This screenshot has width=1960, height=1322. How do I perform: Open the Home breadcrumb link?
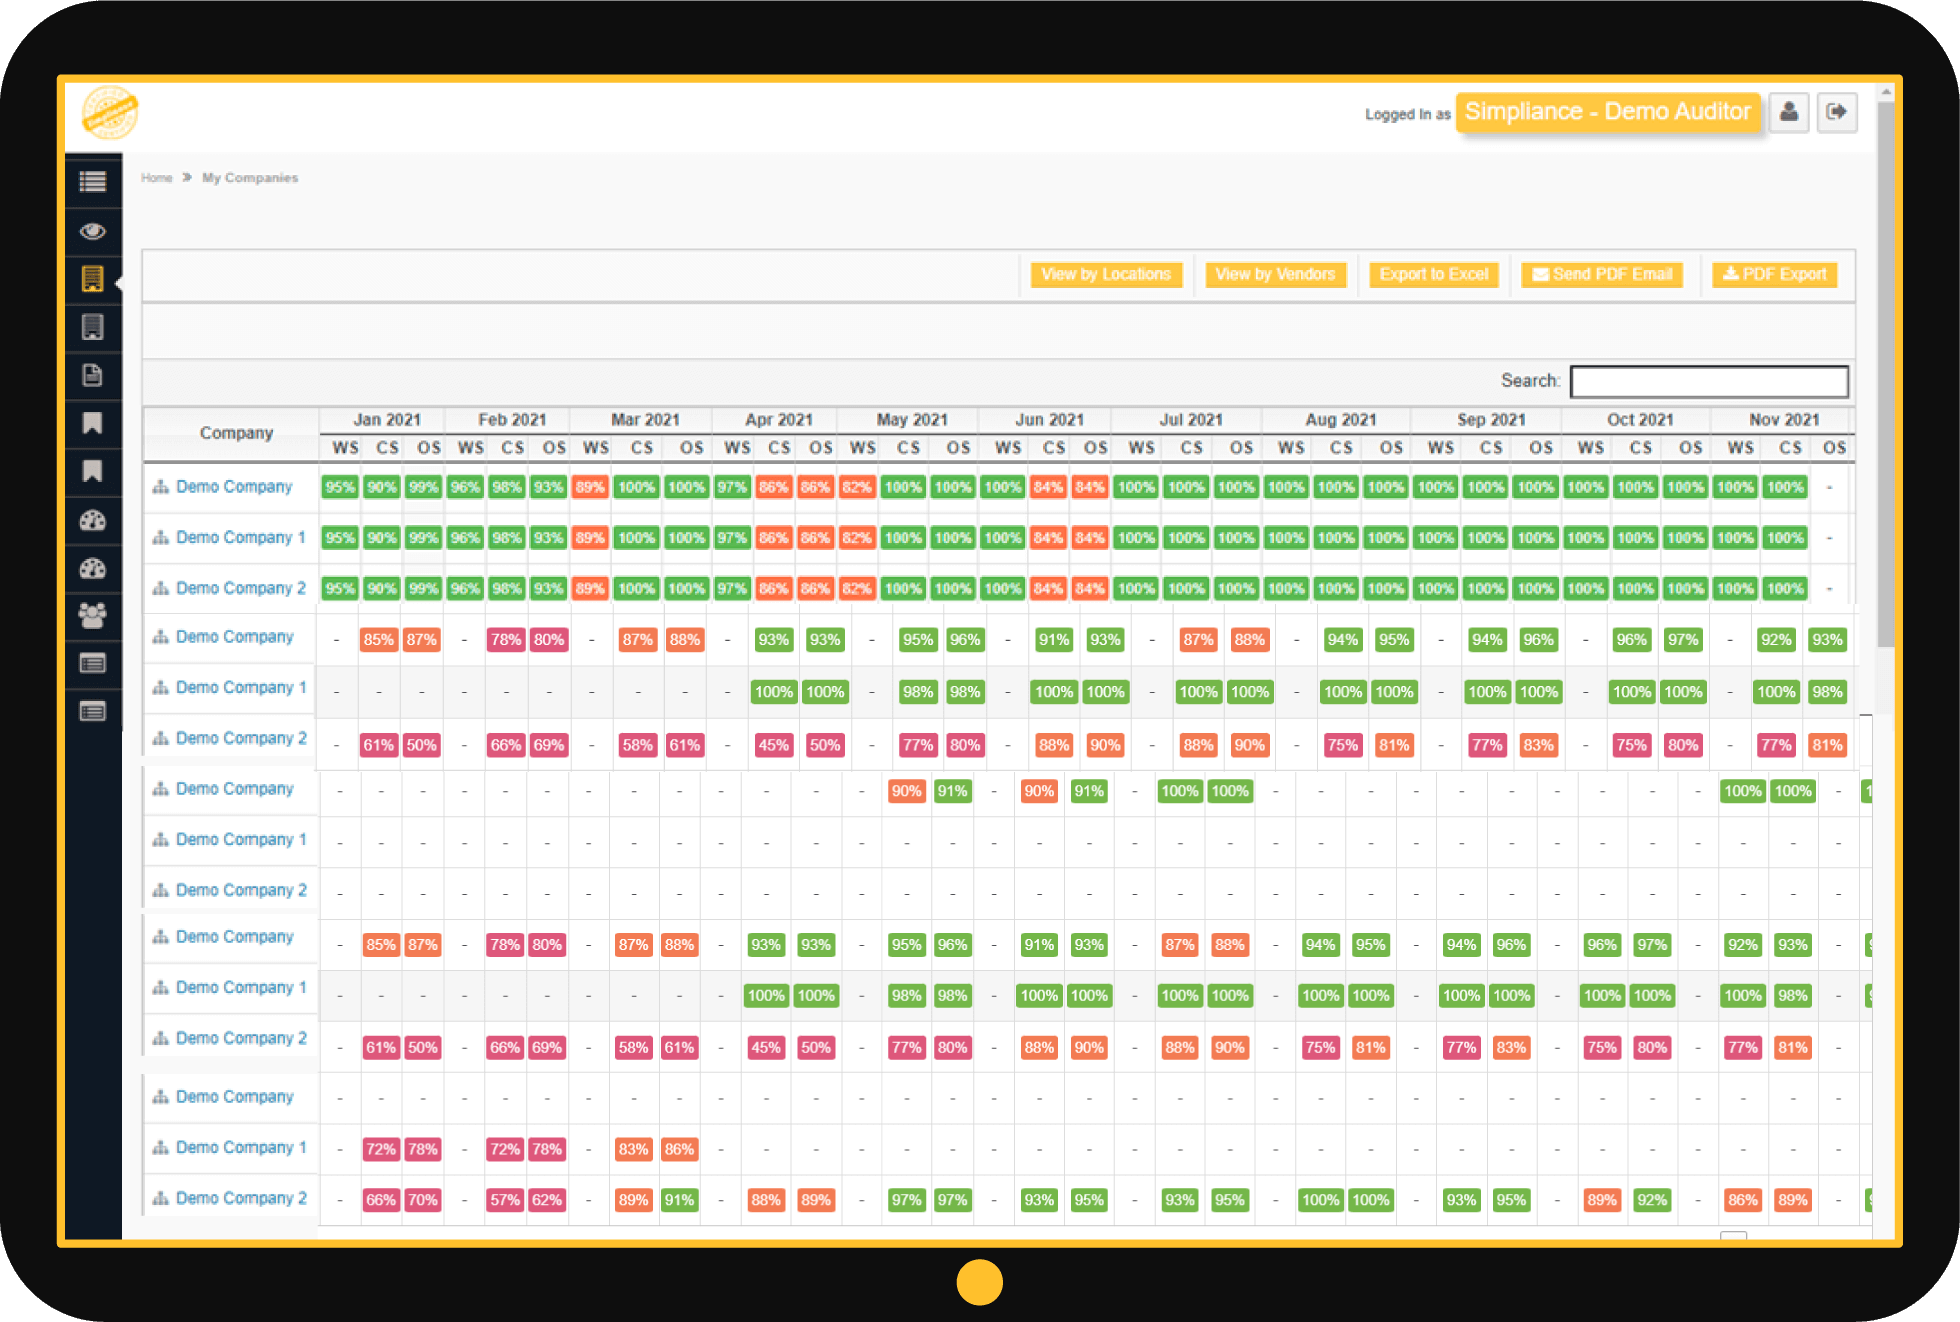(x=157, y=177)
